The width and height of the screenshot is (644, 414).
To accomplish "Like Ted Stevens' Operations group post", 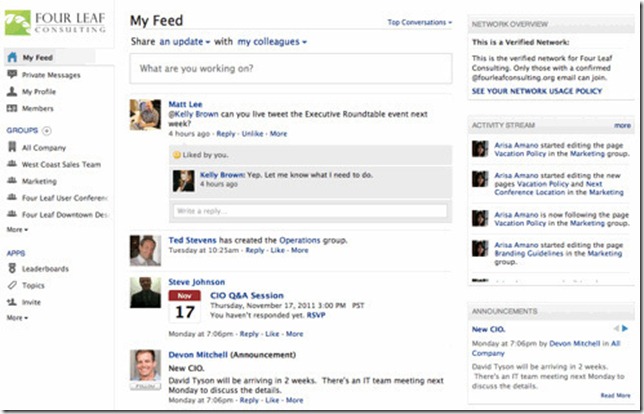I will coord(279,251).
